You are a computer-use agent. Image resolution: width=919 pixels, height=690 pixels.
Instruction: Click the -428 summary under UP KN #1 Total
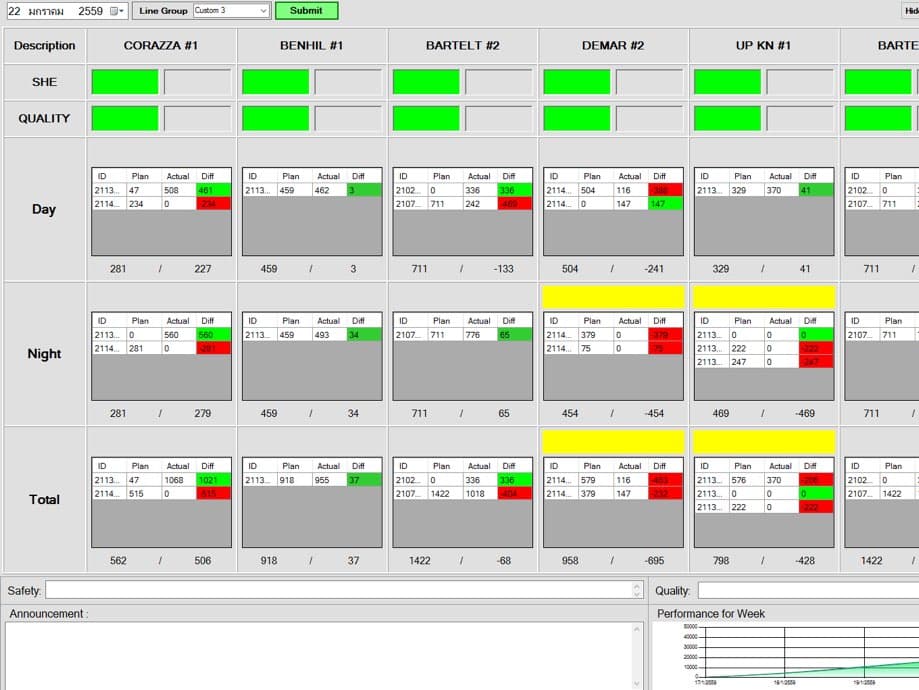[x=805, y=560]
